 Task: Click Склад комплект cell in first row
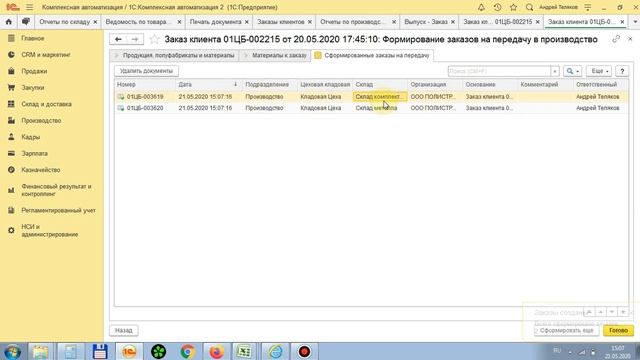coord(380,97)
